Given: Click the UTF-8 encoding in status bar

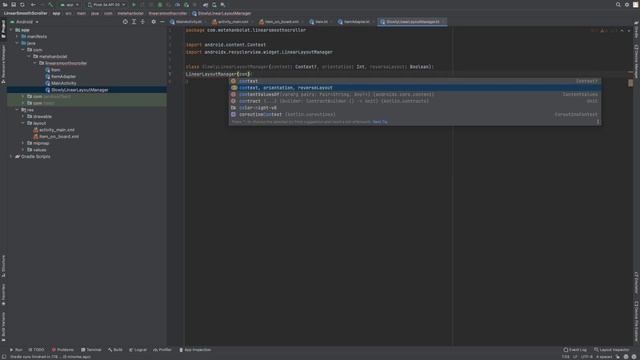Looking at the screenshot, I should coord(587,357).
